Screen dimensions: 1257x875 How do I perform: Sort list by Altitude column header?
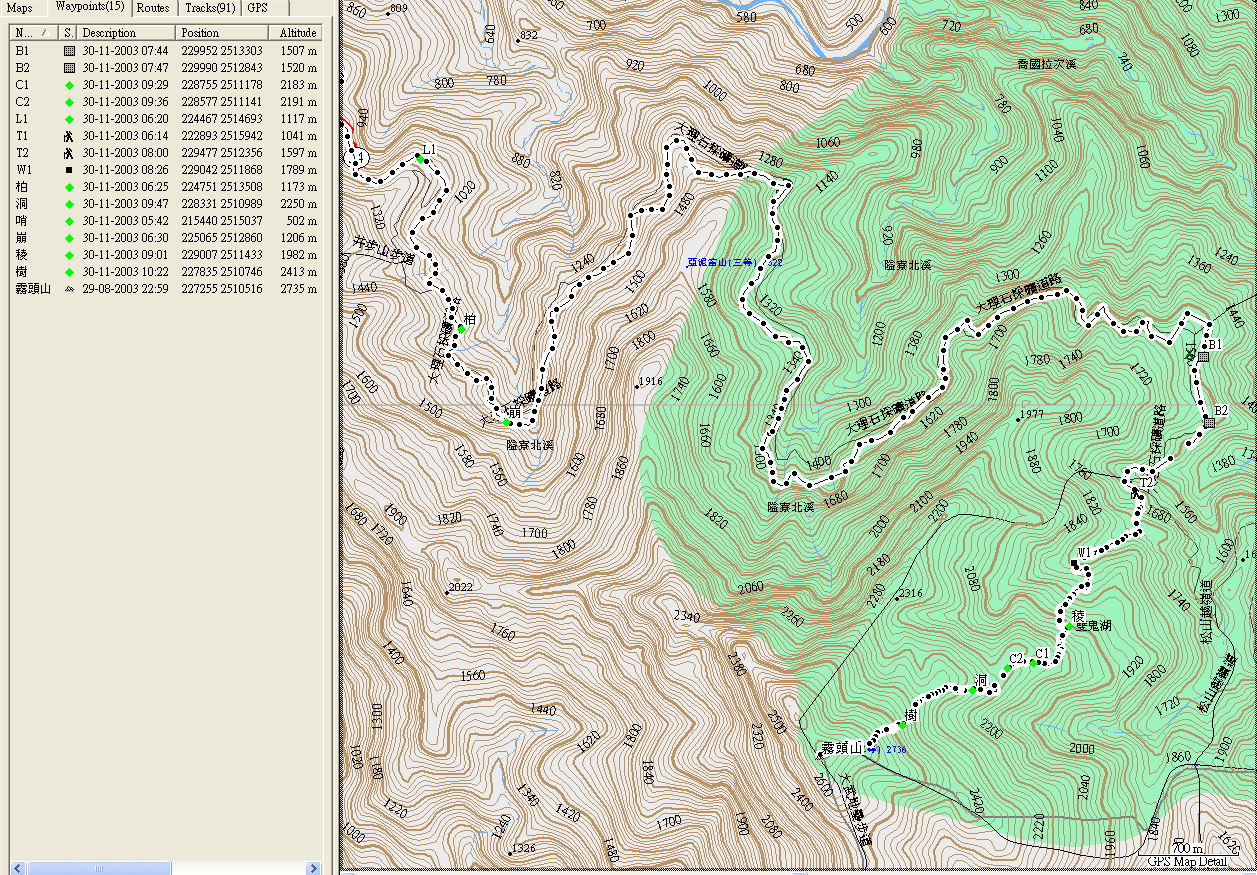(x=298, y=33)
